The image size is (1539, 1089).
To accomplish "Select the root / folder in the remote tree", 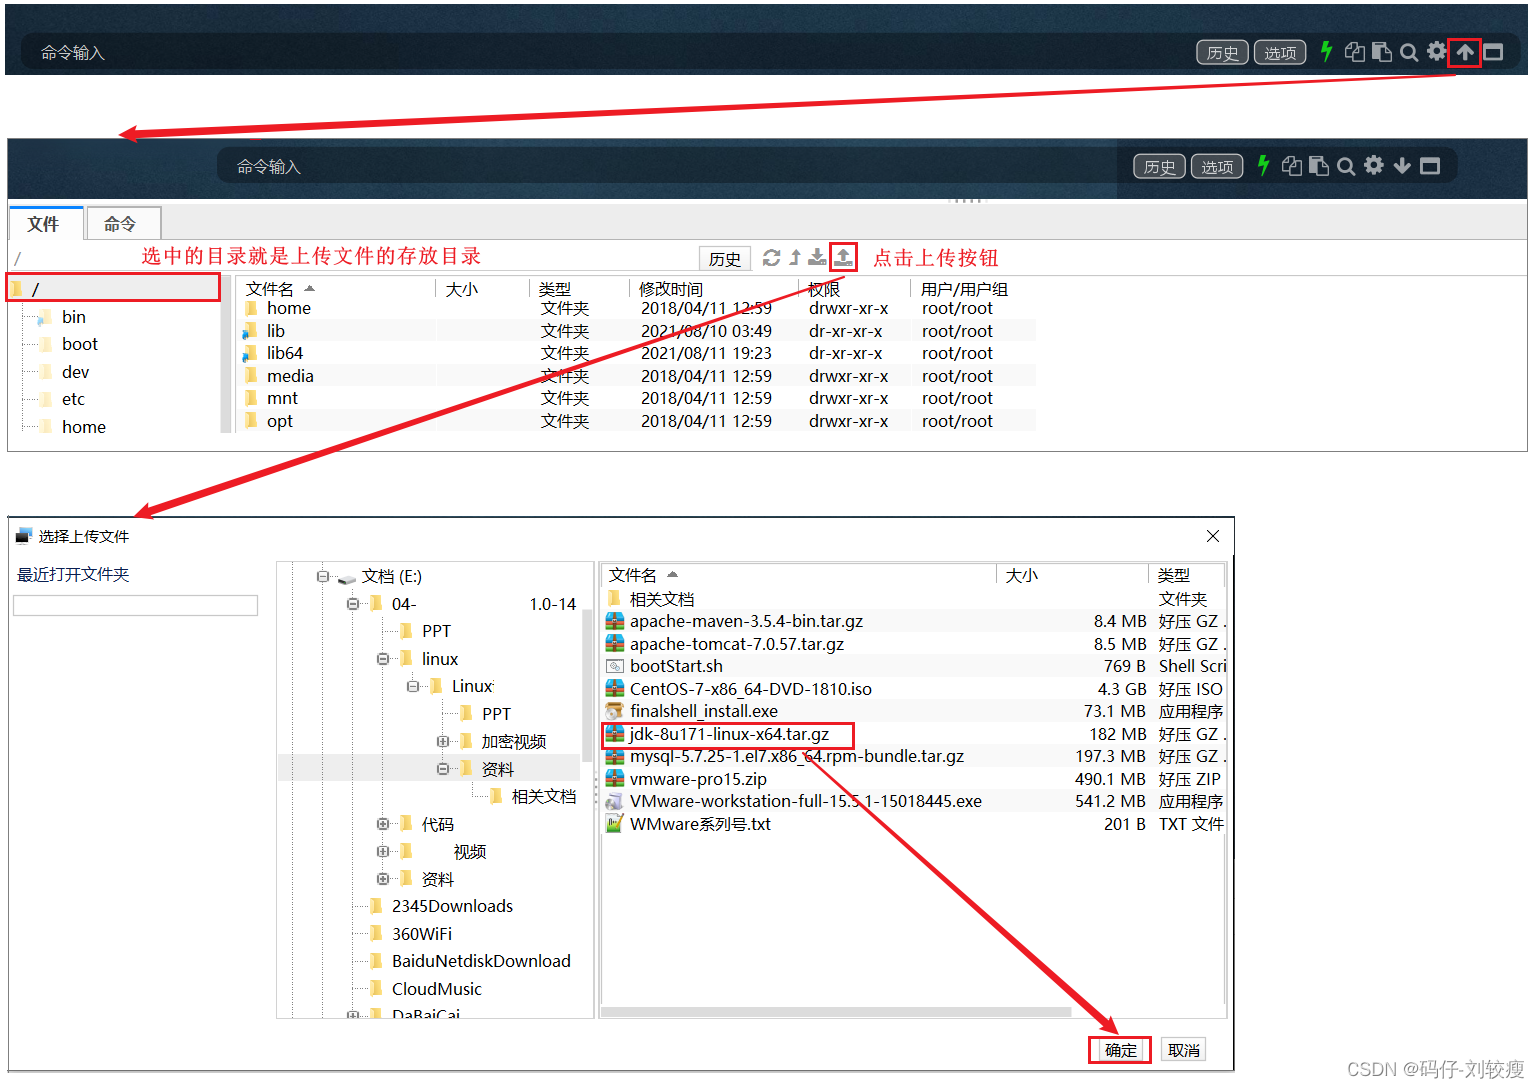I will pyautogui.click(x=113, y=289).
